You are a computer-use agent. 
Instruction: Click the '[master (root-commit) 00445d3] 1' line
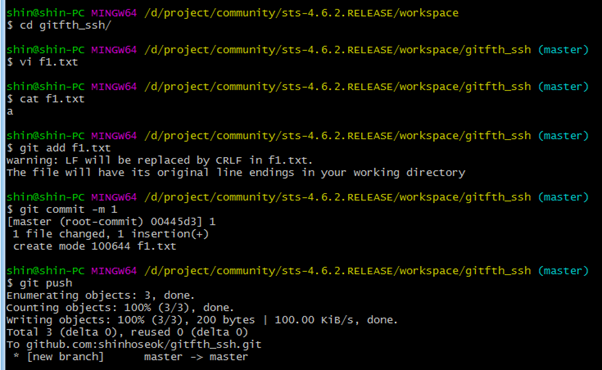(111, 222)
